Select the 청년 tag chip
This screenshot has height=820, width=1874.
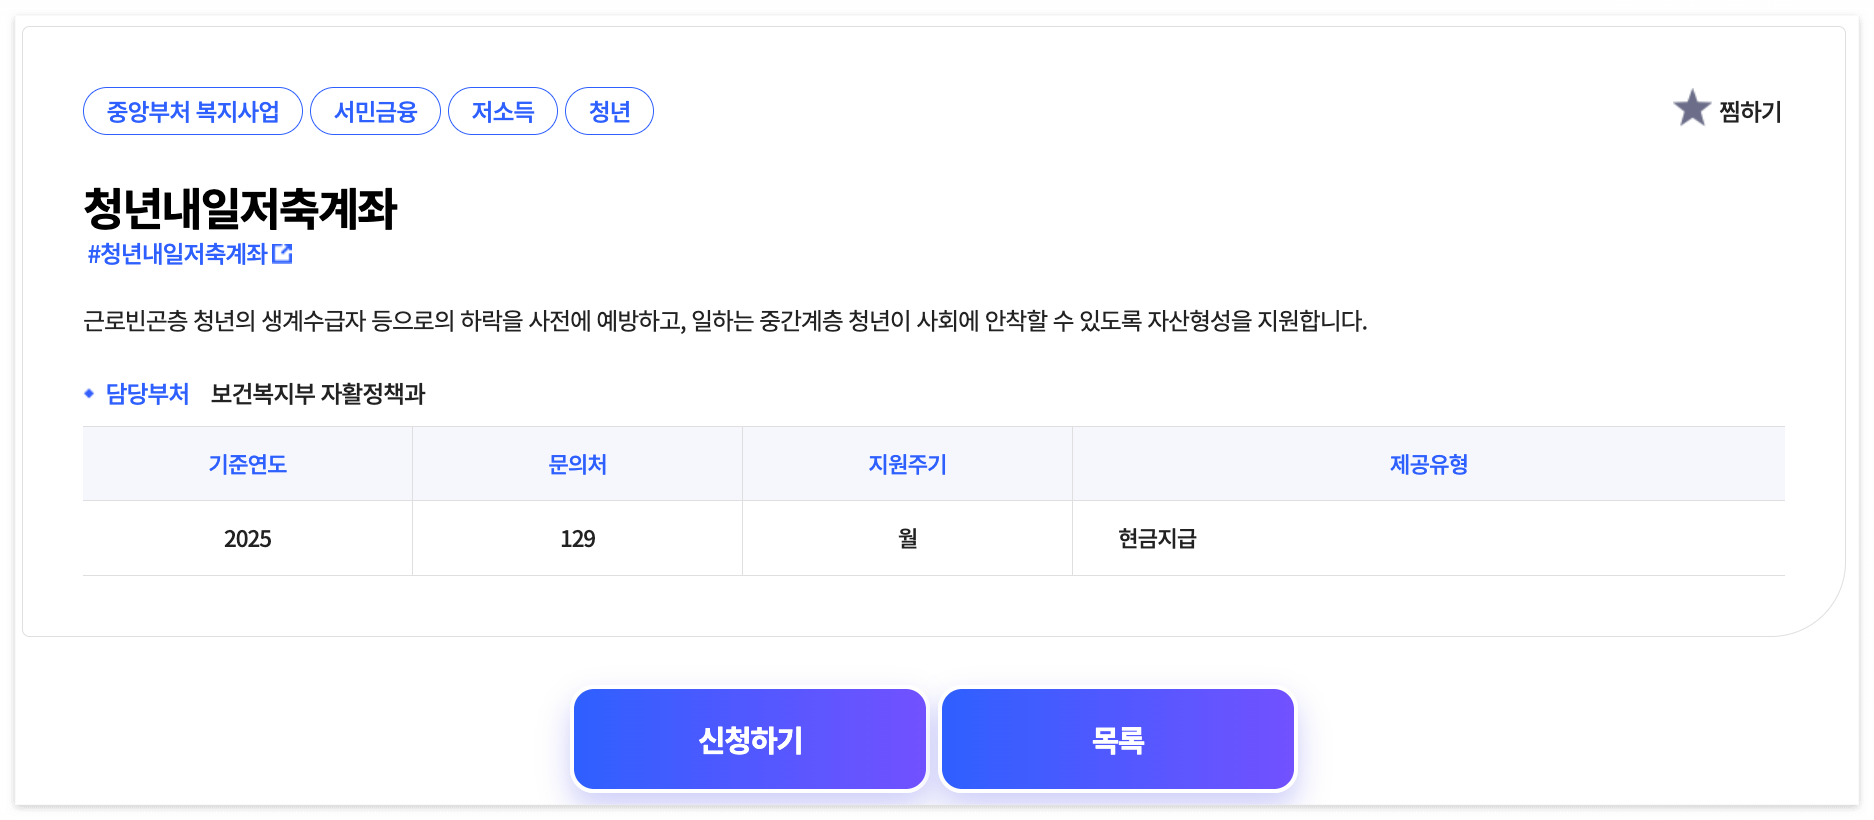[x=609, y=110]
